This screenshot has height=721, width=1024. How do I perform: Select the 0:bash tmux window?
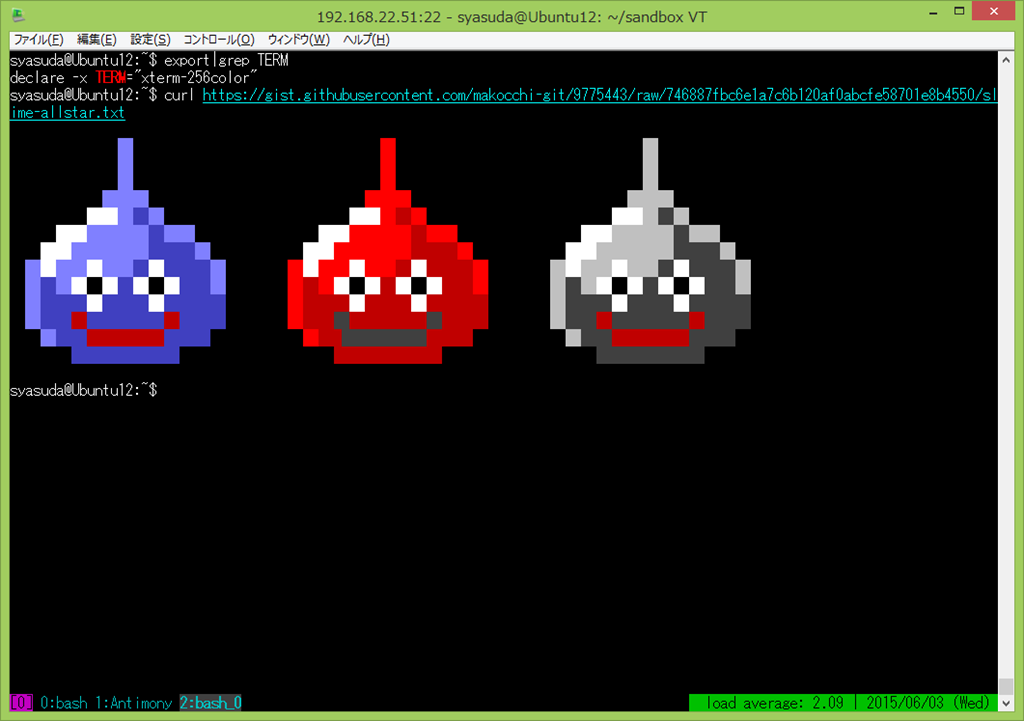point(64,703)
